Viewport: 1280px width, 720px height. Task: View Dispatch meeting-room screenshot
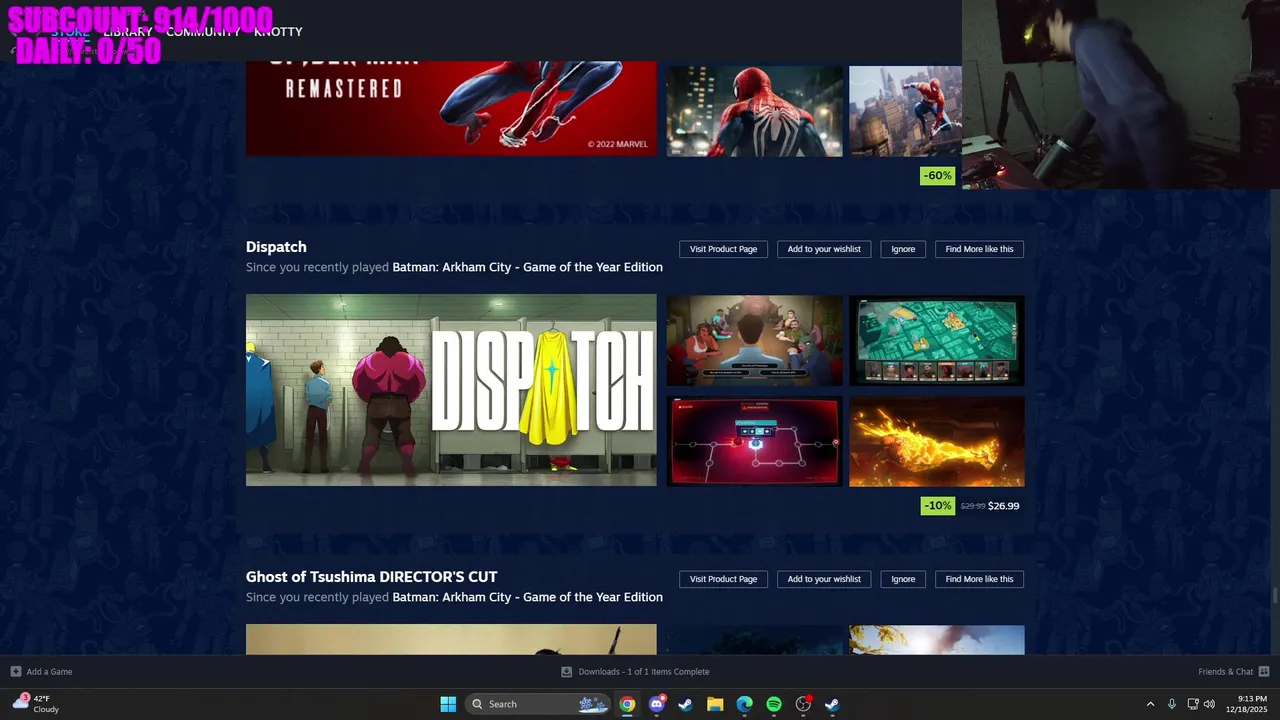[754, 340]
